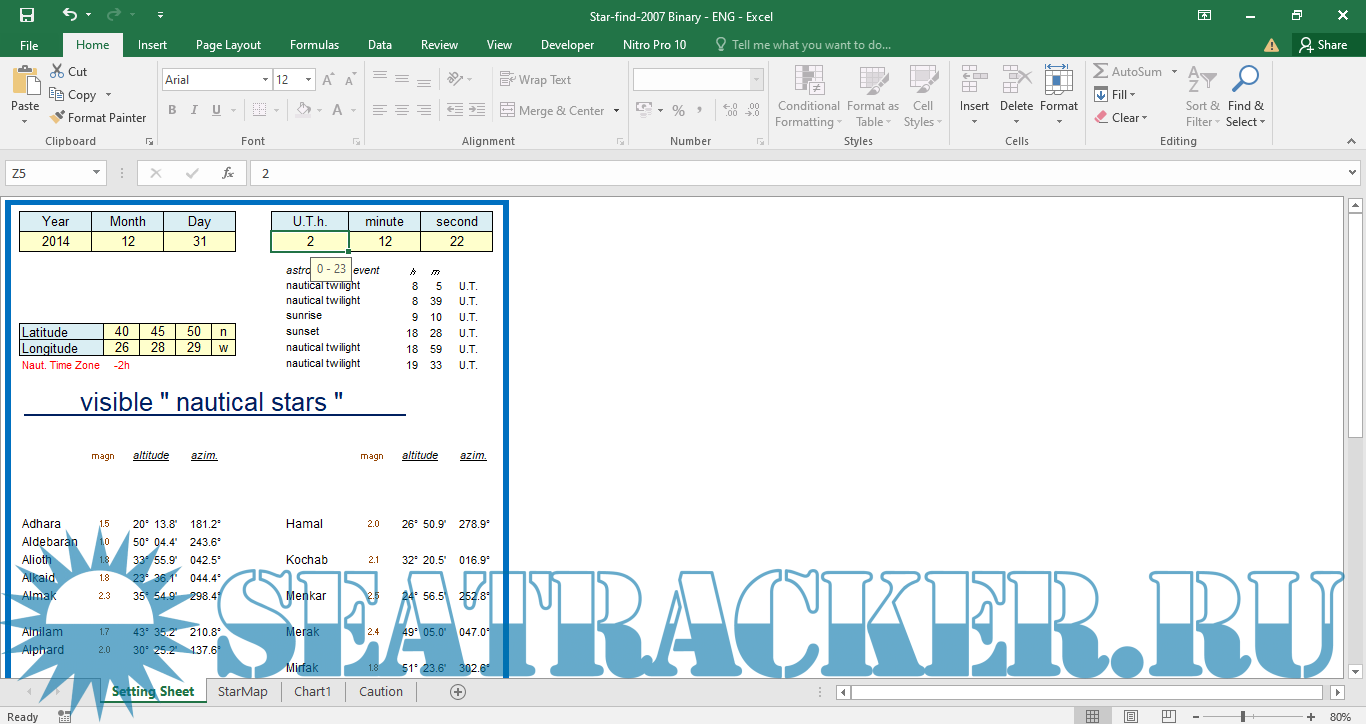Open Conditional Formatting in Styles group
The width and height of the screenshot is (1366, 724).
[x=808, y=97]
